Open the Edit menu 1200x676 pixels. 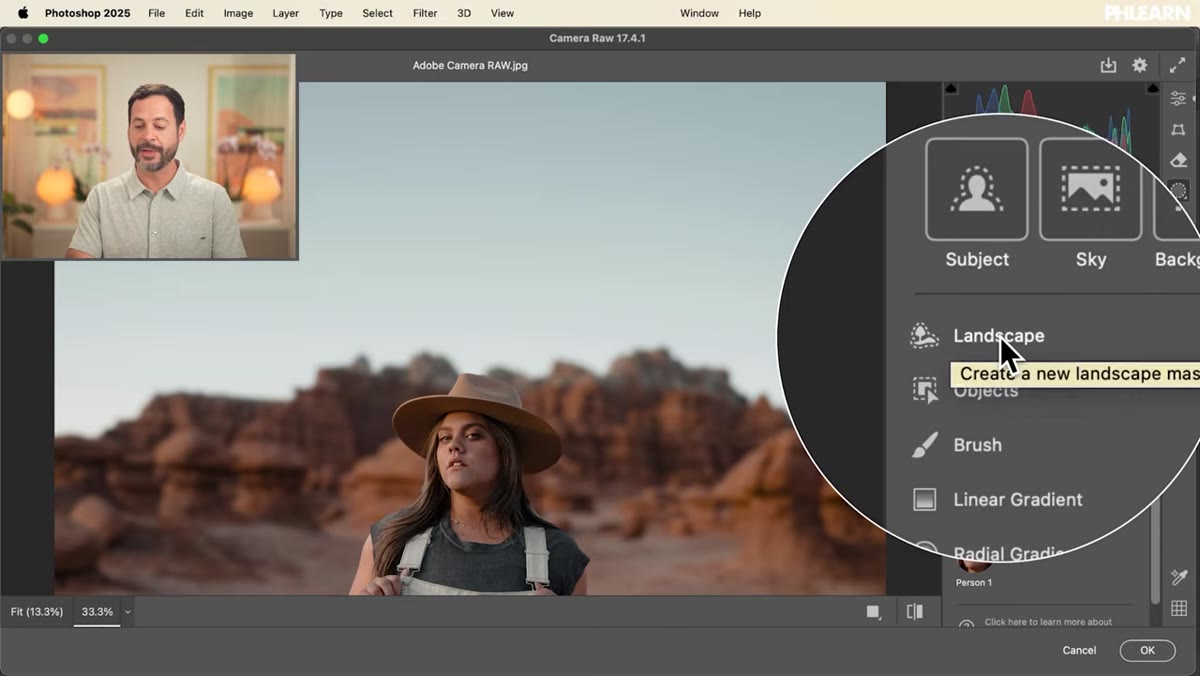click(x=194, y=13)
